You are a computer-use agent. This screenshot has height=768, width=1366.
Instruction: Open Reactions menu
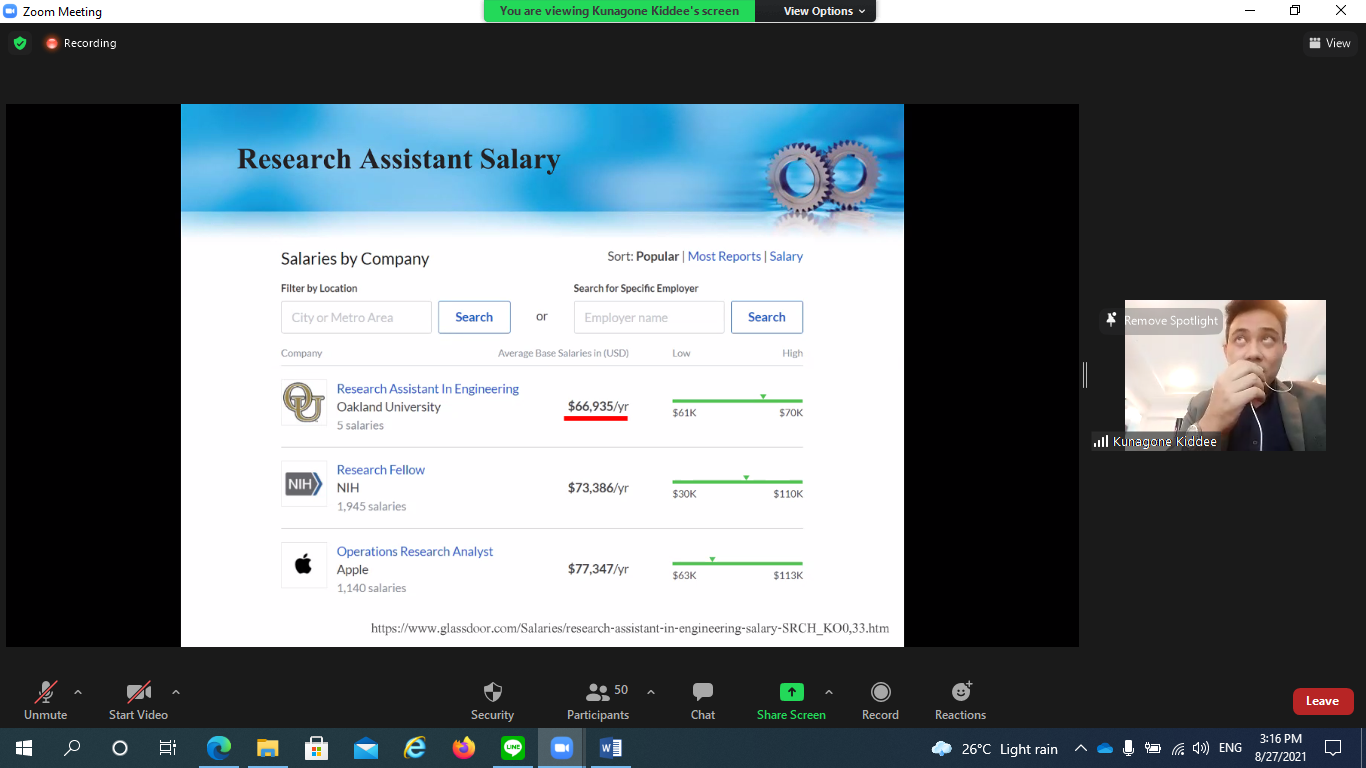point(960,701)
